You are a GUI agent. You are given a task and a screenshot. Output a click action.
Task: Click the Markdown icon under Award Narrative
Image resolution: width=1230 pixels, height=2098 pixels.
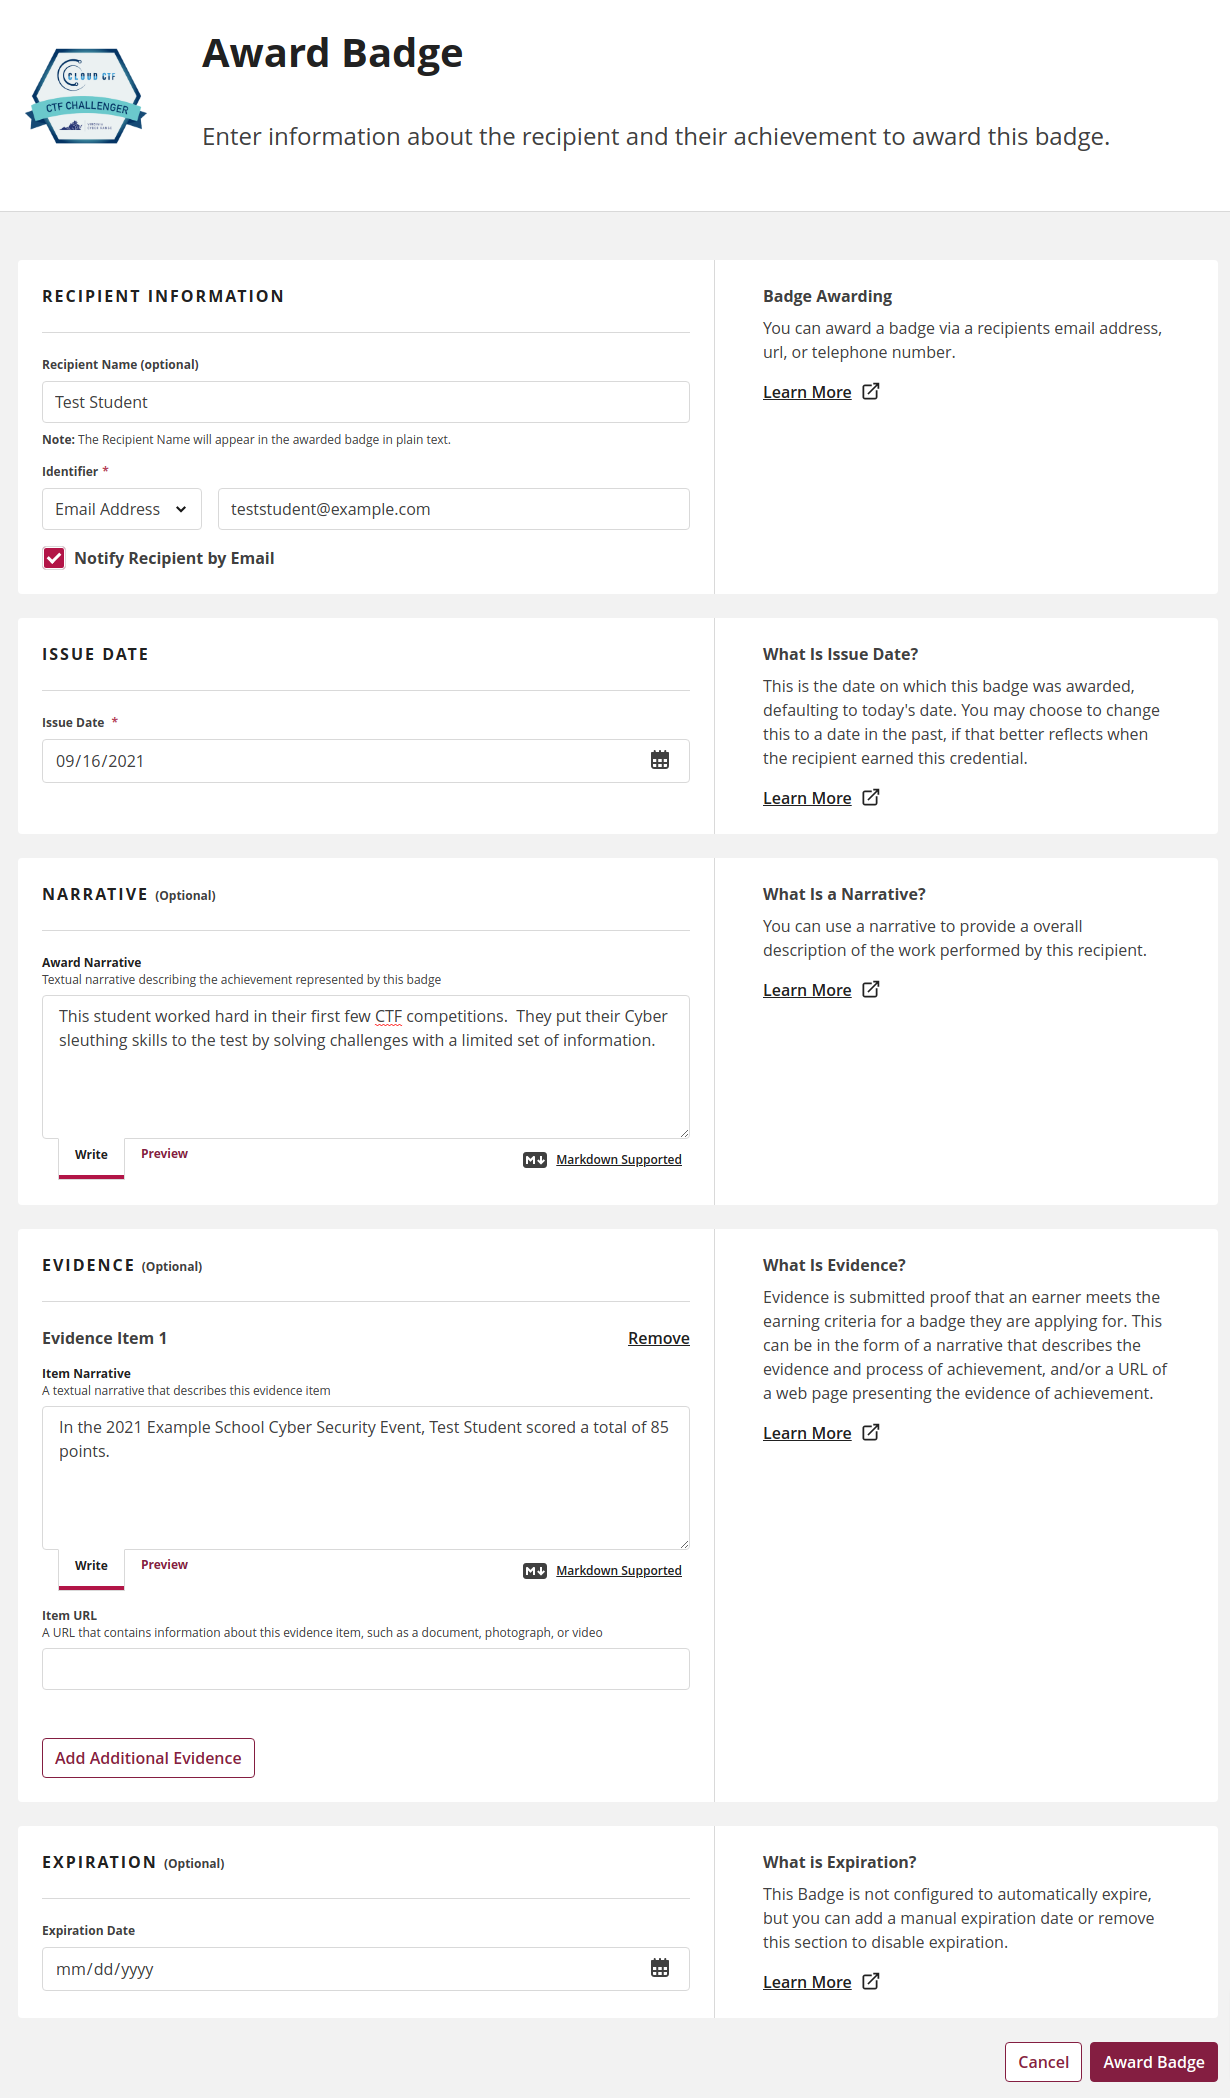click(x=535, y=1160)
